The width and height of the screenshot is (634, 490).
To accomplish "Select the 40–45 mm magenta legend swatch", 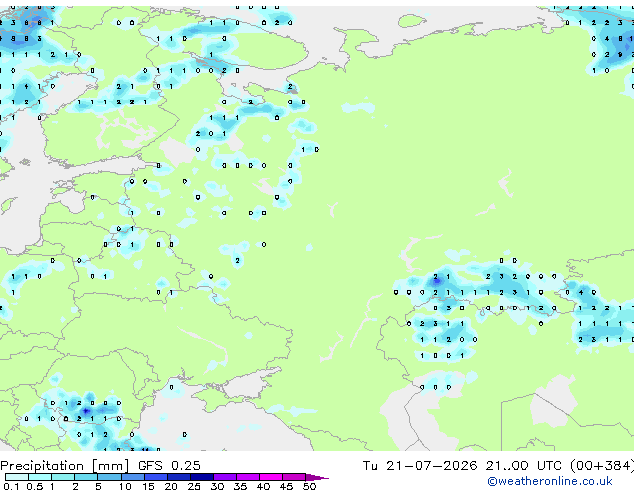I will [x=271, y=477].
